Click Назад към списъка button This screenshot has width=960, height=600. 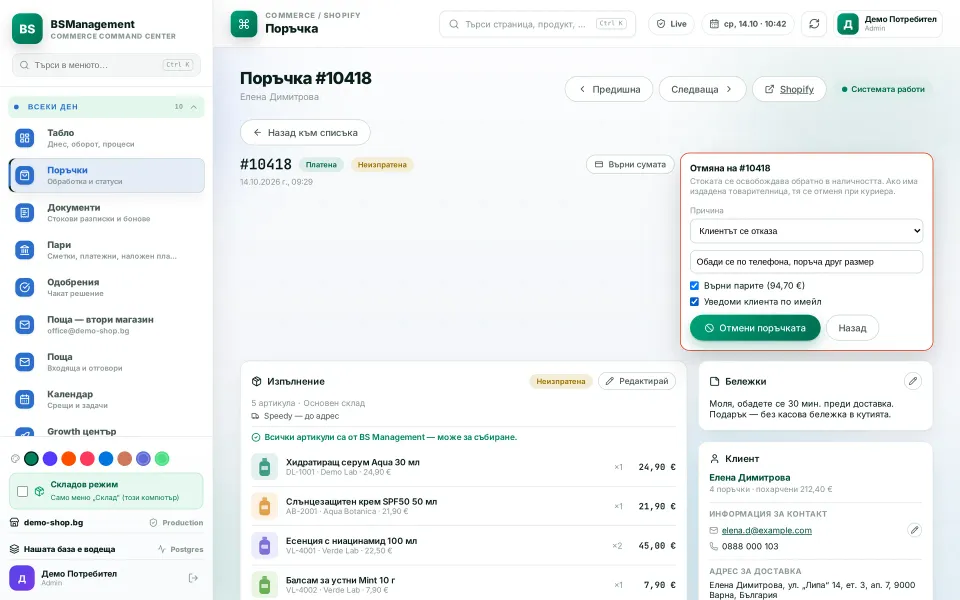coord(305,132)
